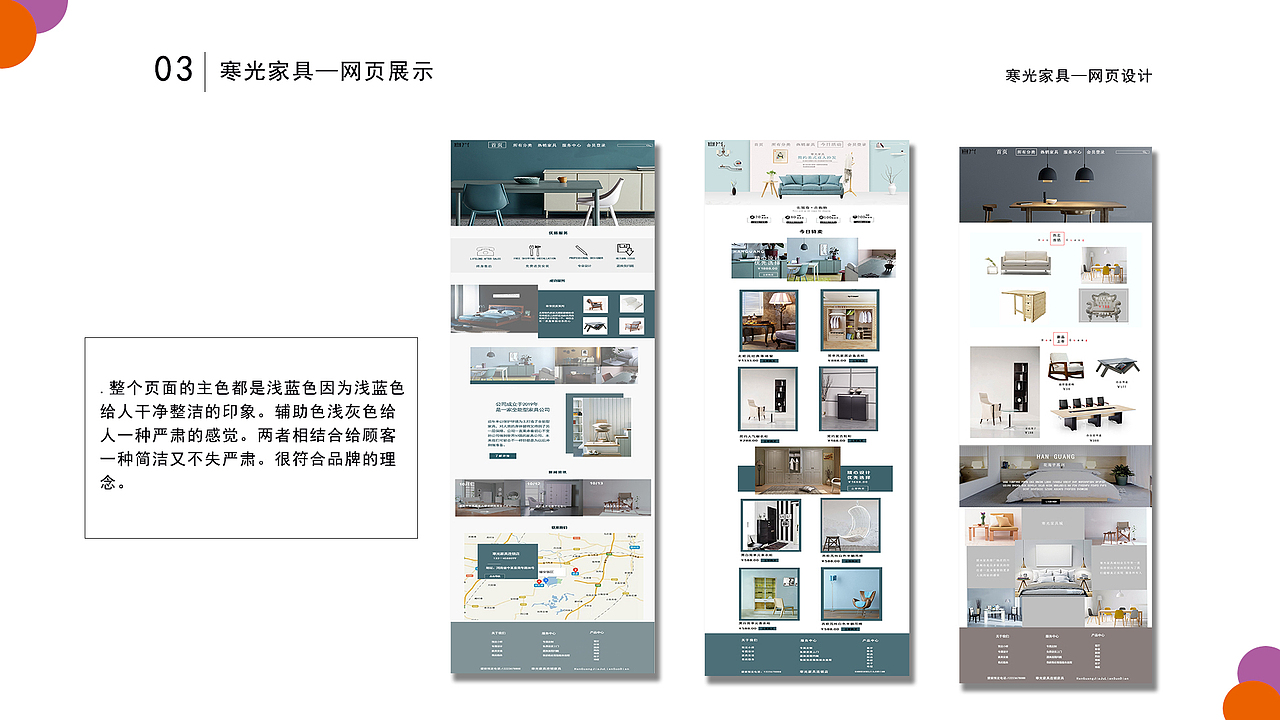Image resolution: width=1280 pixels, height=720 pixels.
Task: Click the header text 寒光家具—网页设计
Action: tap(1079, 75)
